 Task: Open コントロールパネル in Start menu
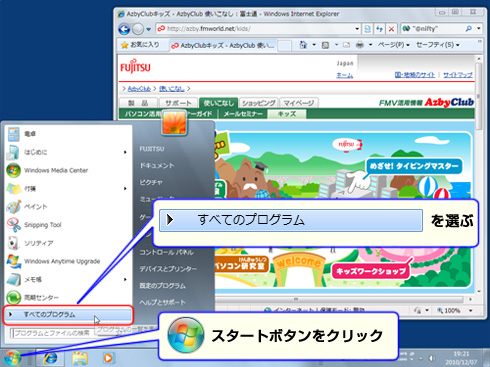166,252
